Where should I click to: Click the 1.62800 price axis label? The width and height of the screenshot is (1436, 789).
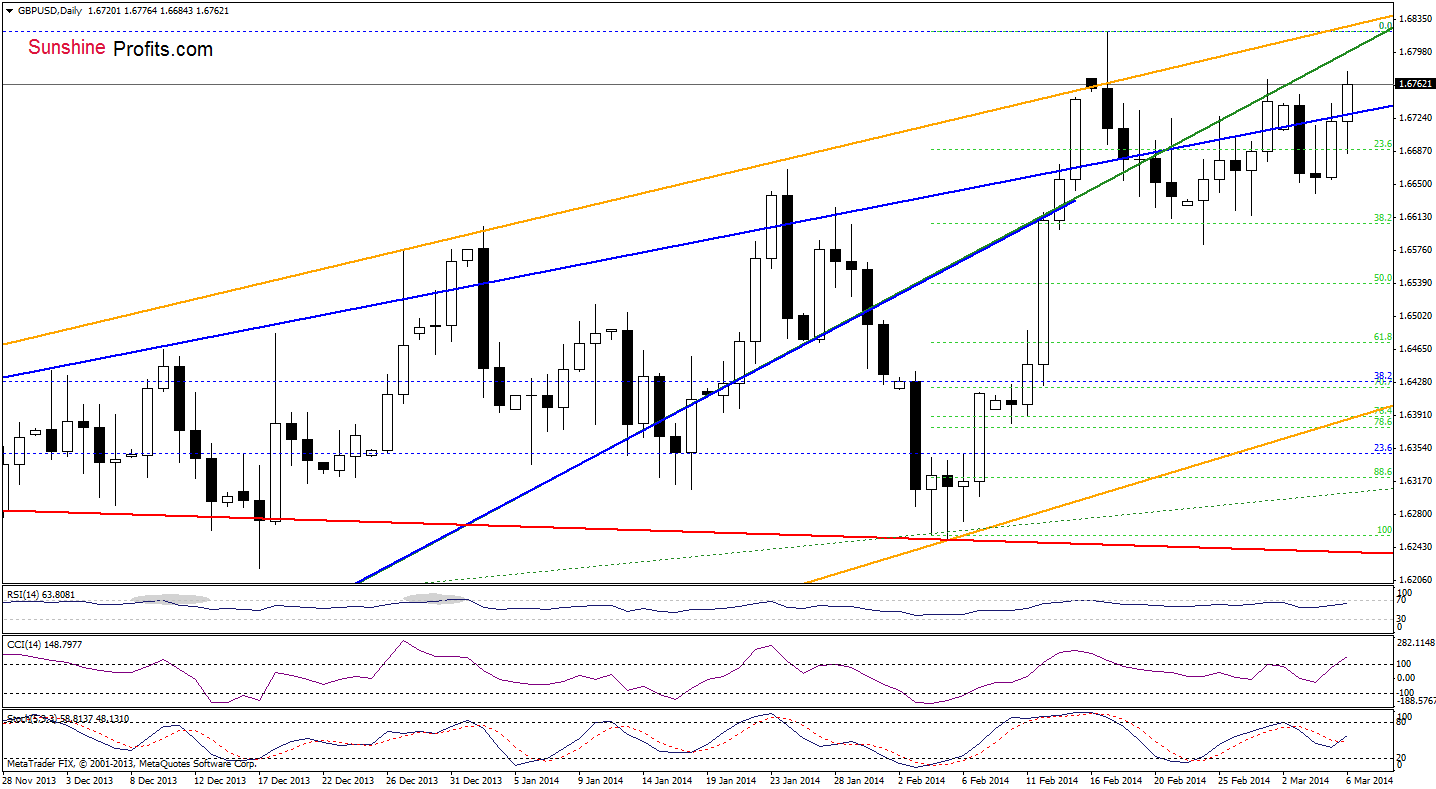click(x=1415, y=514)
